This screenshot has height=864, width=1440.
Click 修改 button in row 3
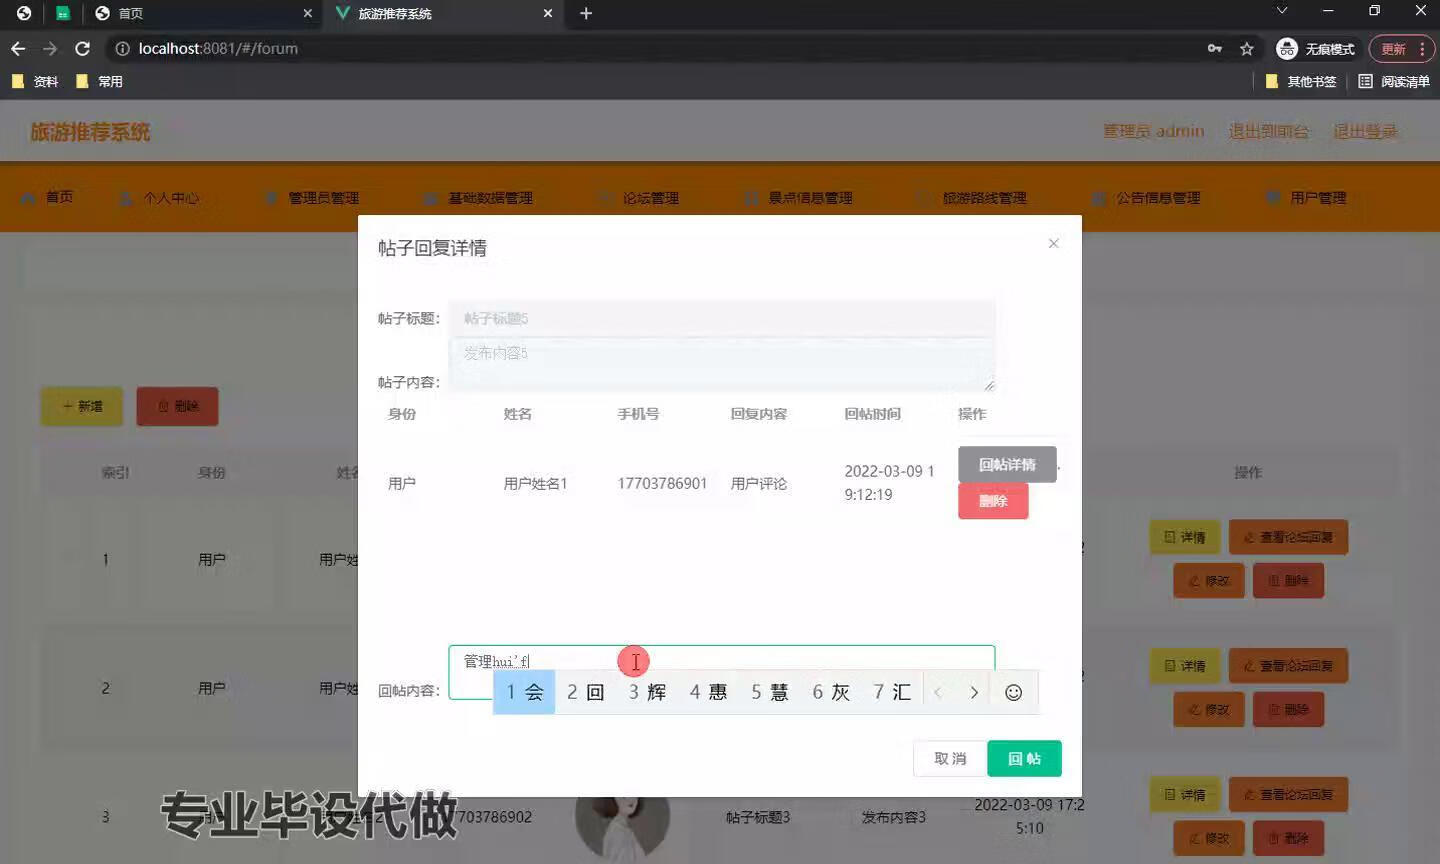click(x=1208, y=838)
